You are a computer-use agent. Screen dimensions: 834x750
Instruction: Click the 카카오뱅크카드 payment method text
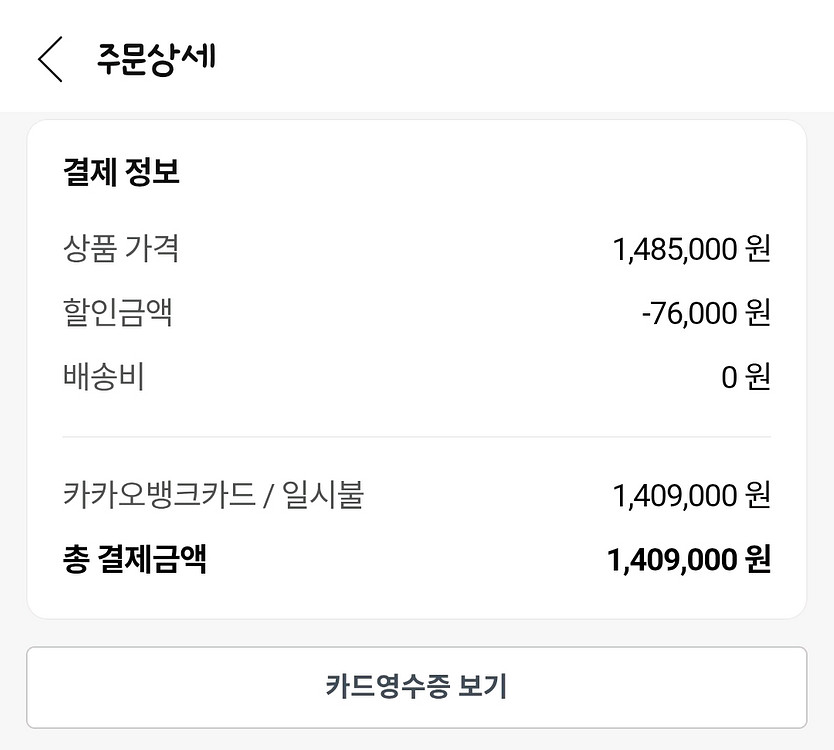point(159,494)
